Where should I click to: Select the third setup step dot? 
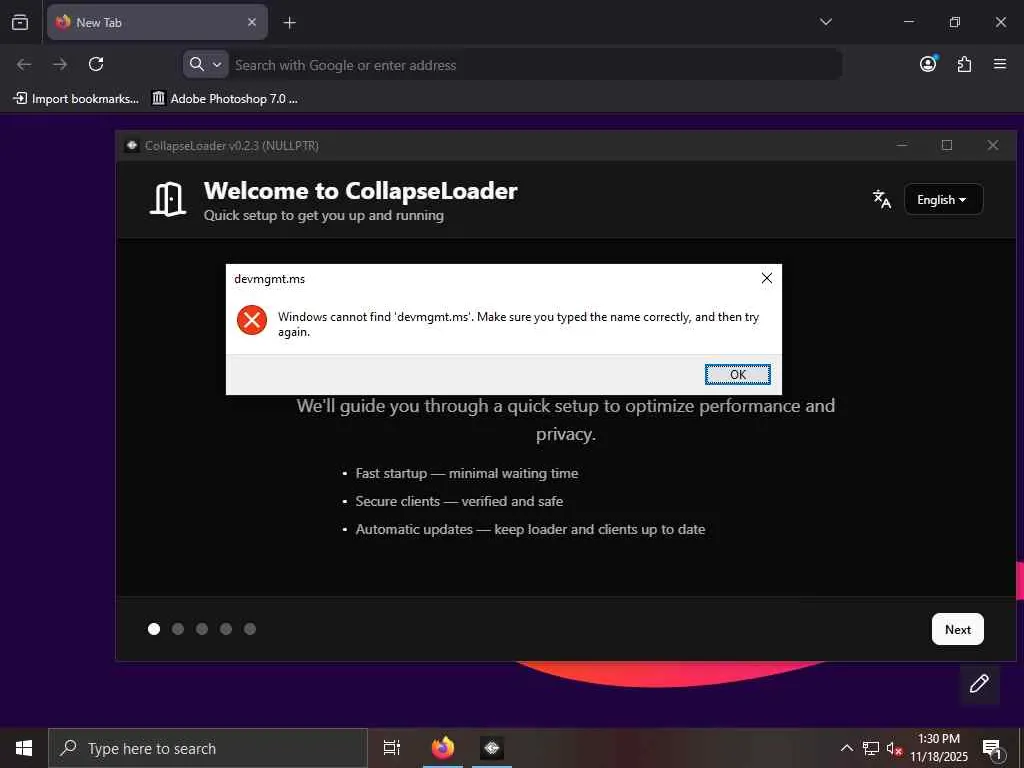pos(202,629)
